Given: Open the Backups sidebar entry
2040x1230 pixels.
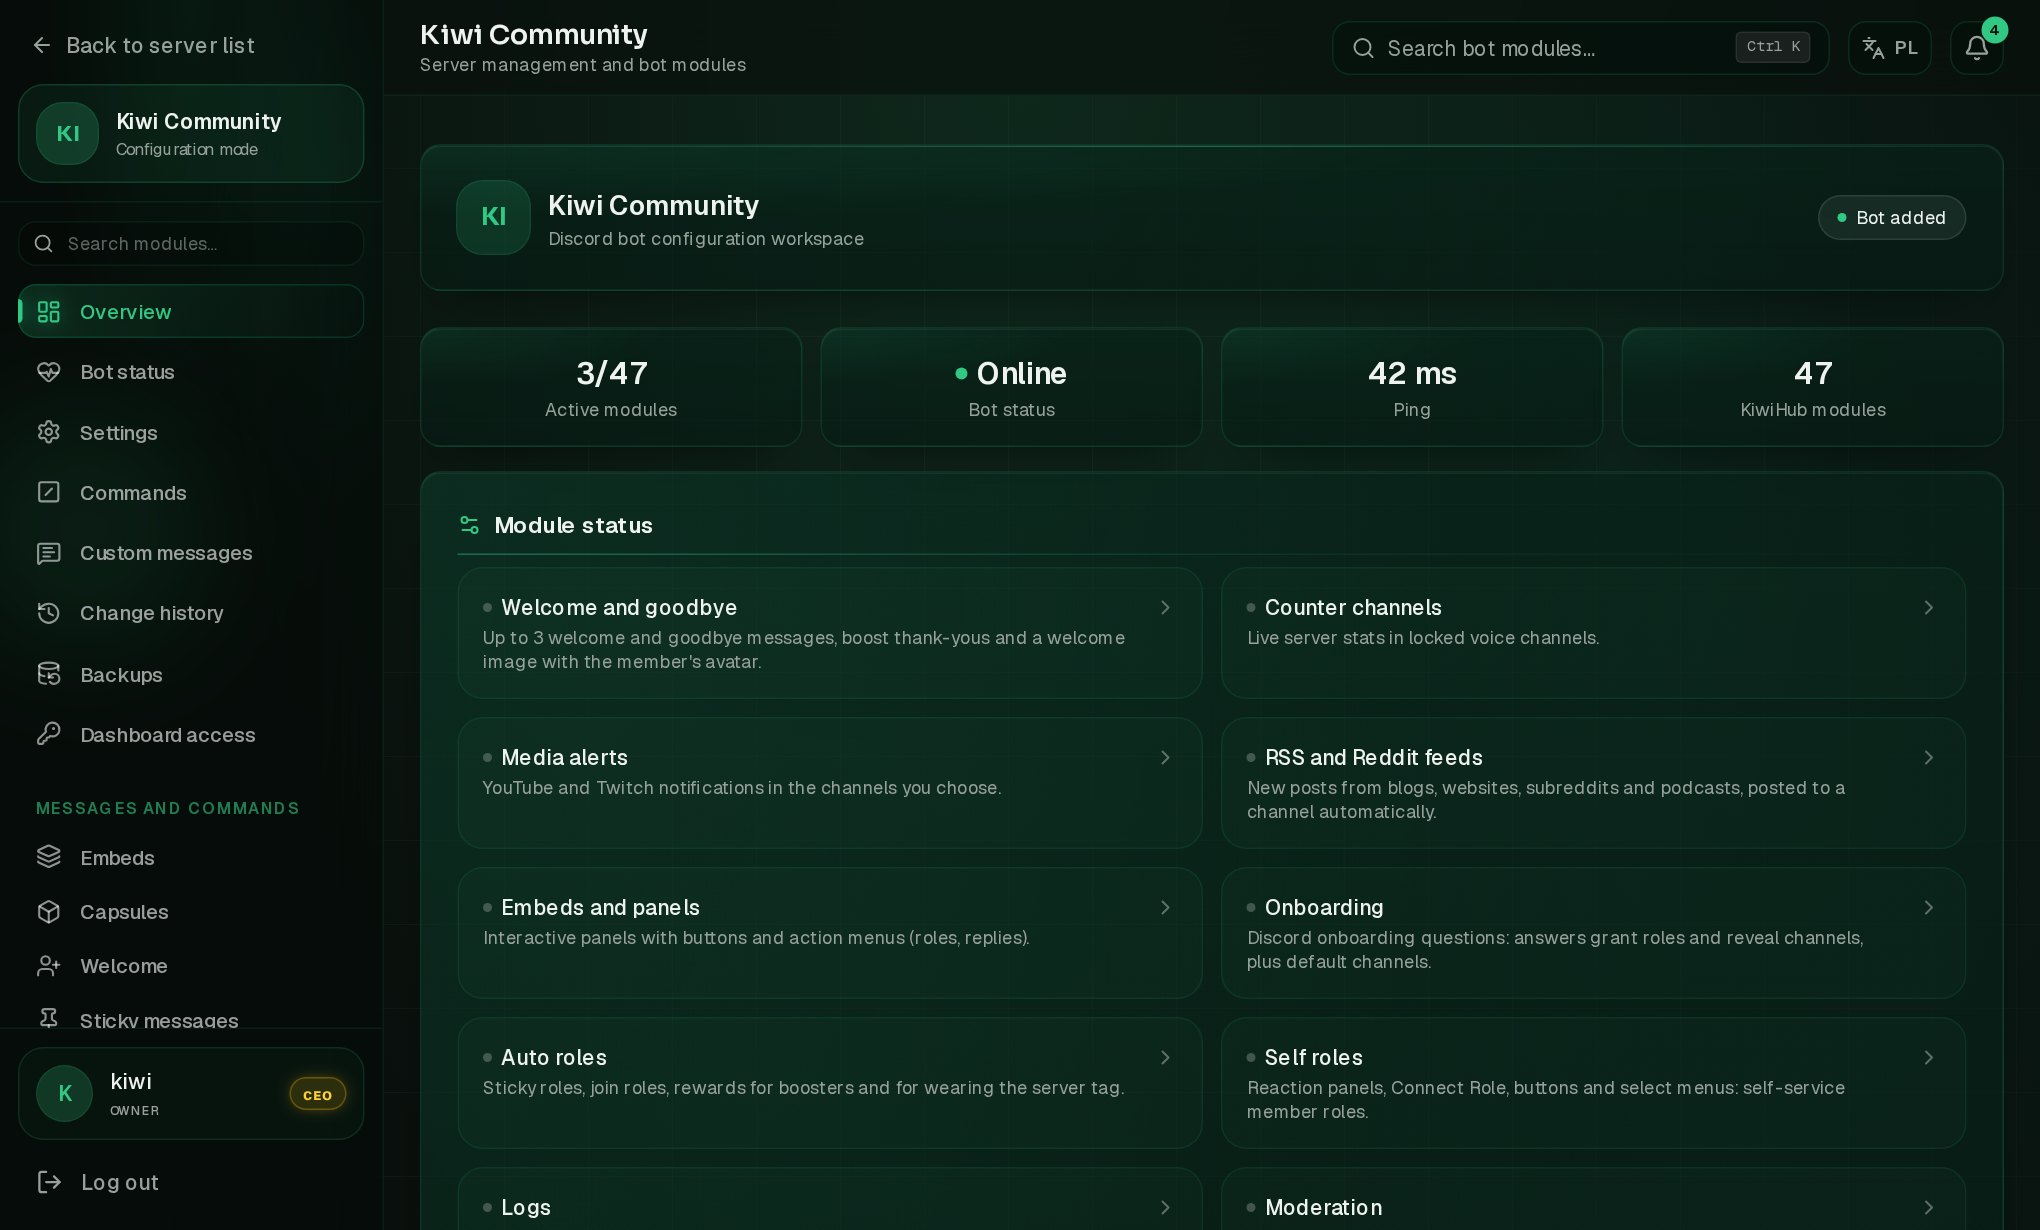Looking at the screenshot, I should click(x=191, y=674).
